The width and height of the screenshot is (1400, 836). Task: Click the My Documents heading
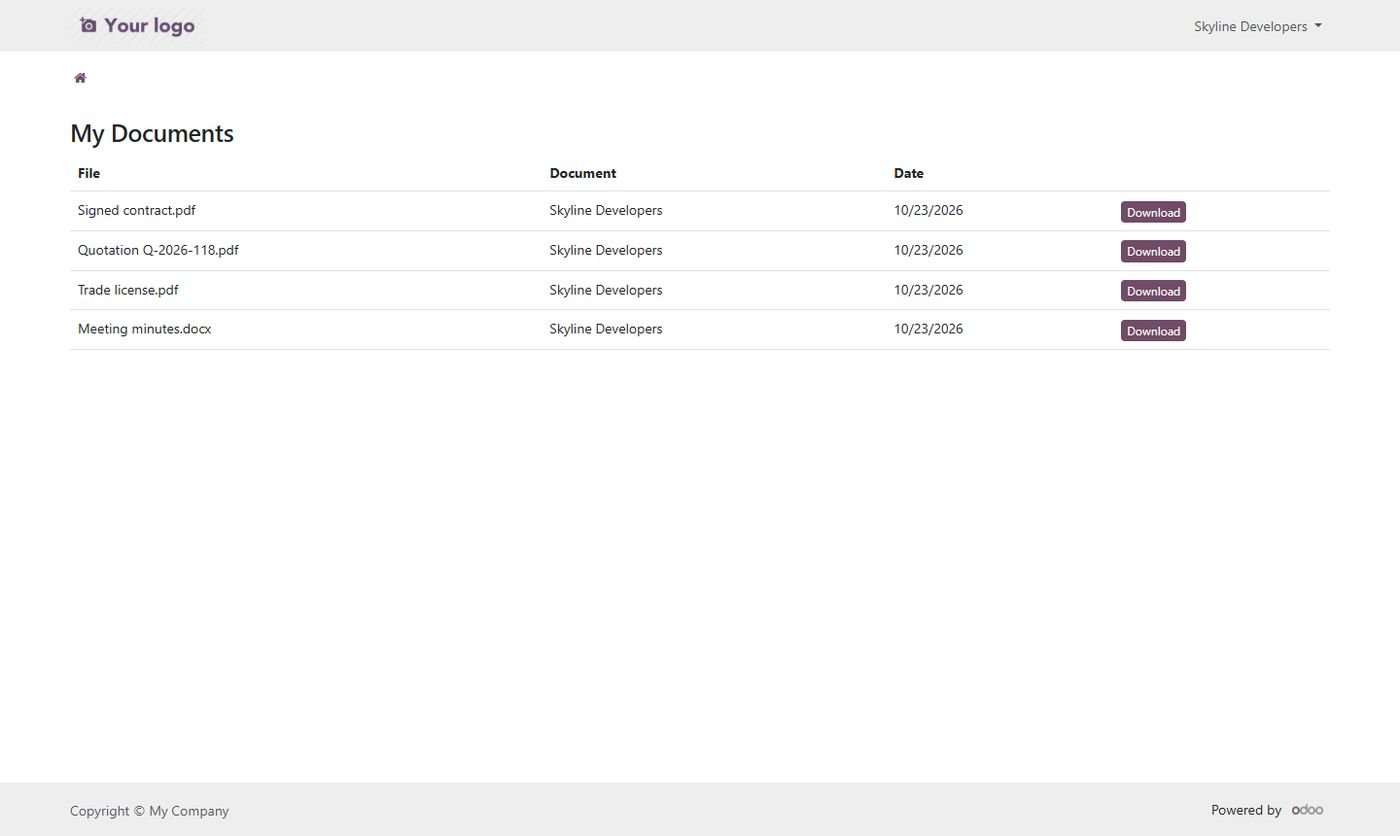pos(152,133)
